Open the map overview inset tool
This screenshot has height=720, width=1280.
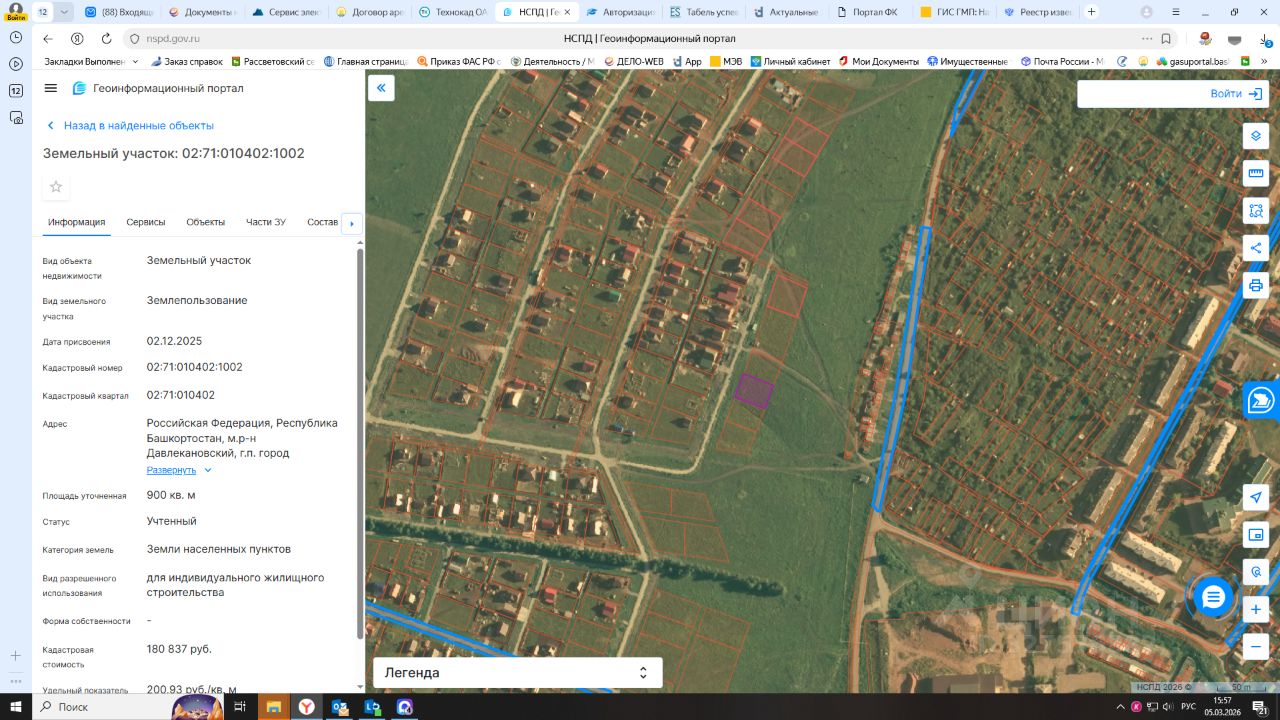1256,535
